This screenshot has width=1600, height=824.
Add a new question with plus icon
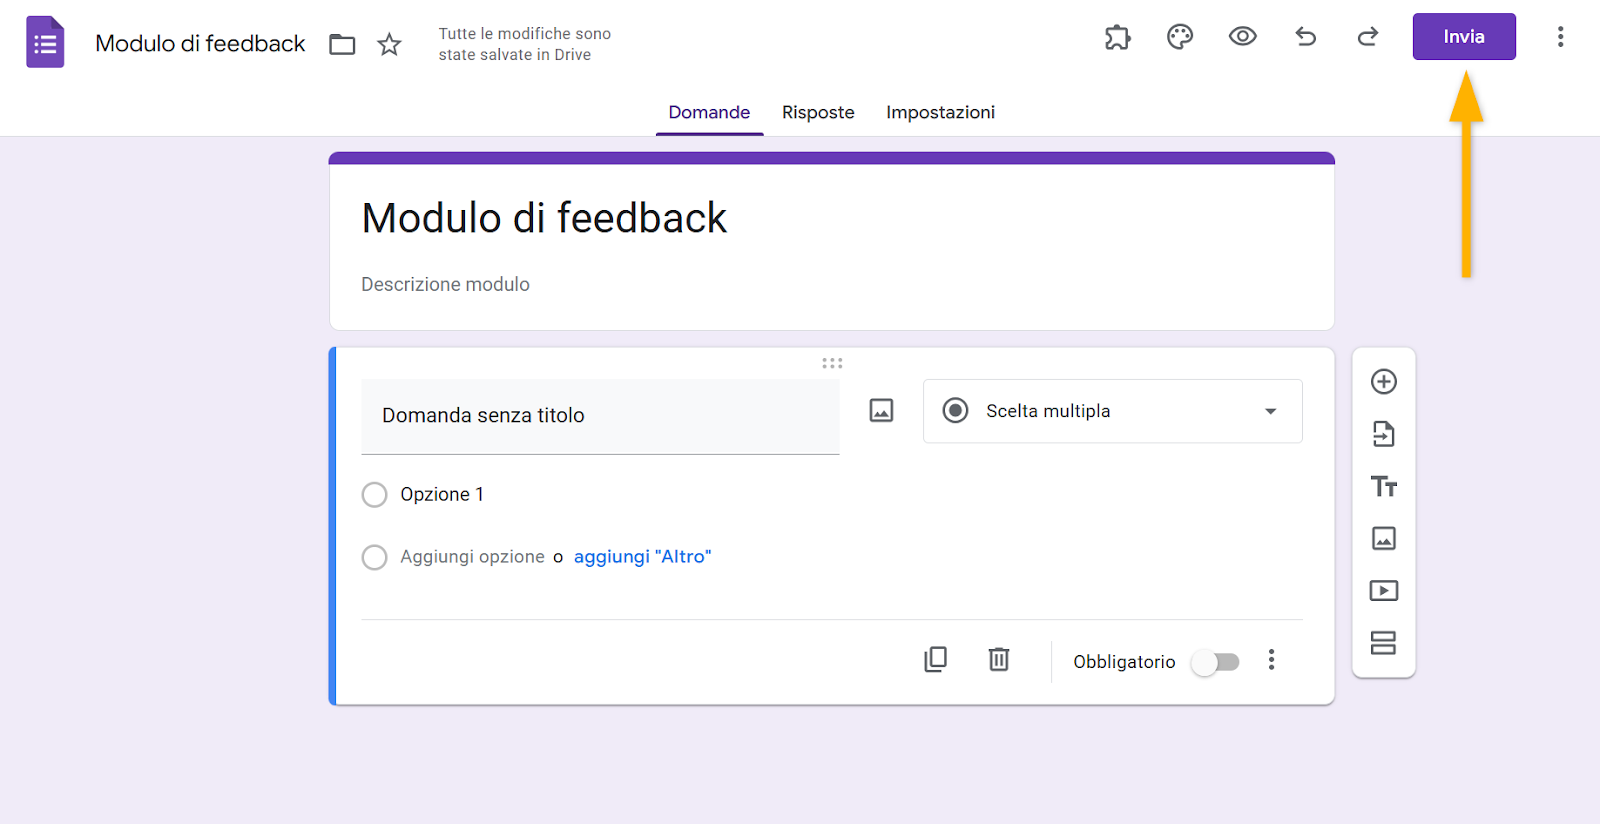point(1384,382)
